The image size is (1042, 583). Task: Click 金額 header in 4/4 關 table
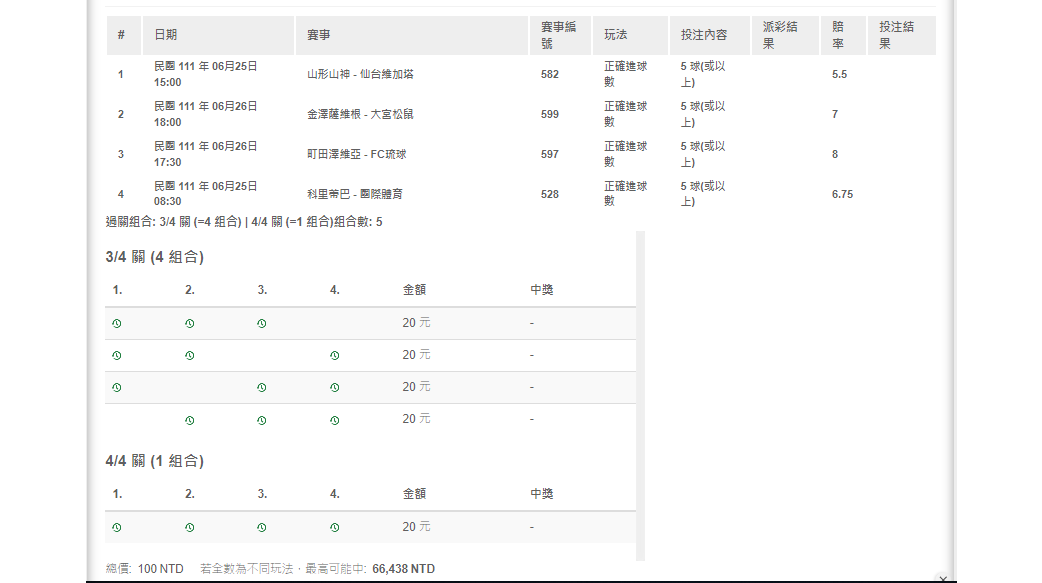(x=414, y=494)
